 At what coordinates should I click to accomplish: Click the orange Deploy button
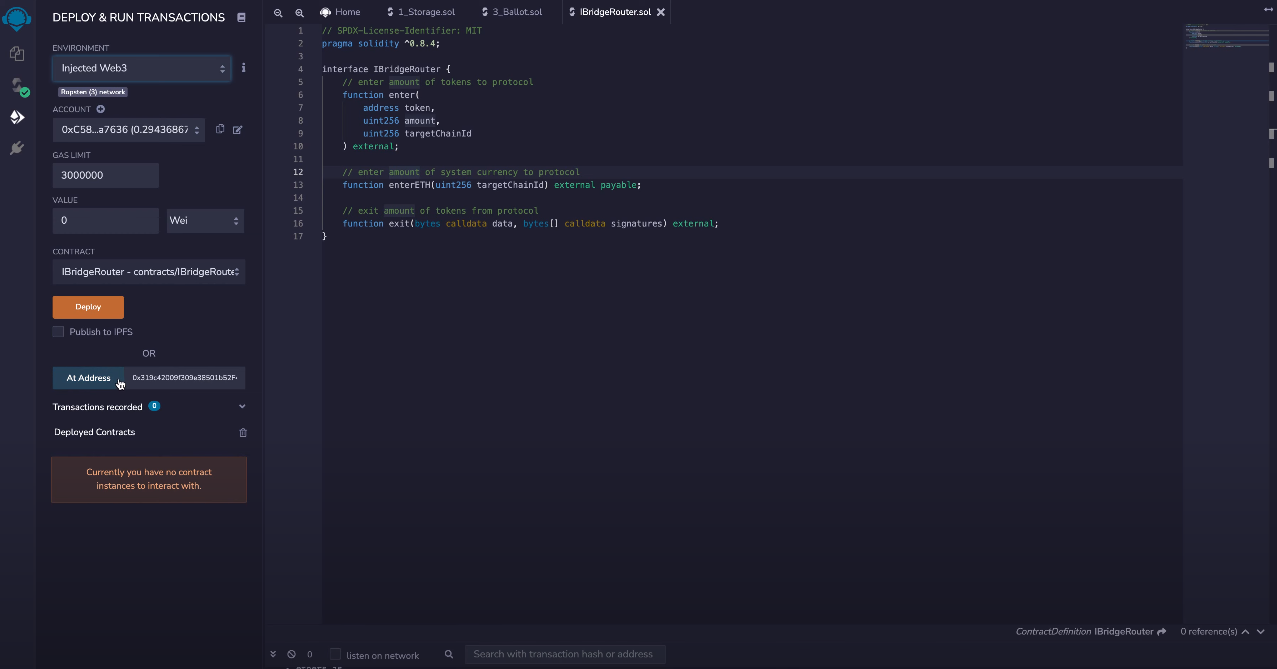point(88,307)
